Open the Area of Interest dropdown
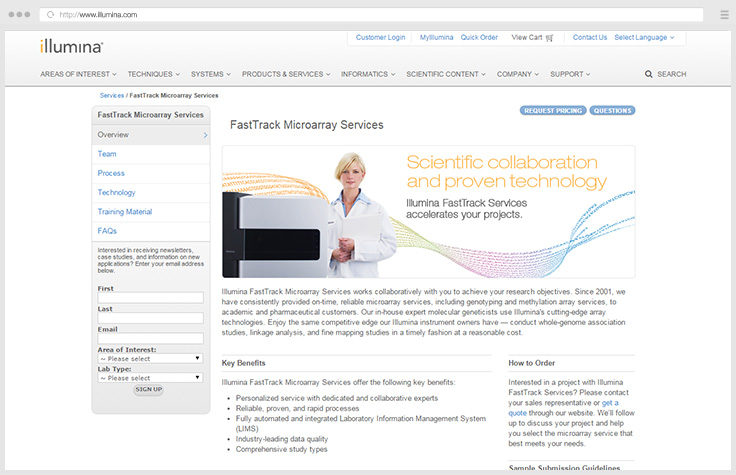This screenshot has width=736, height=475. (x=150, y=358)
